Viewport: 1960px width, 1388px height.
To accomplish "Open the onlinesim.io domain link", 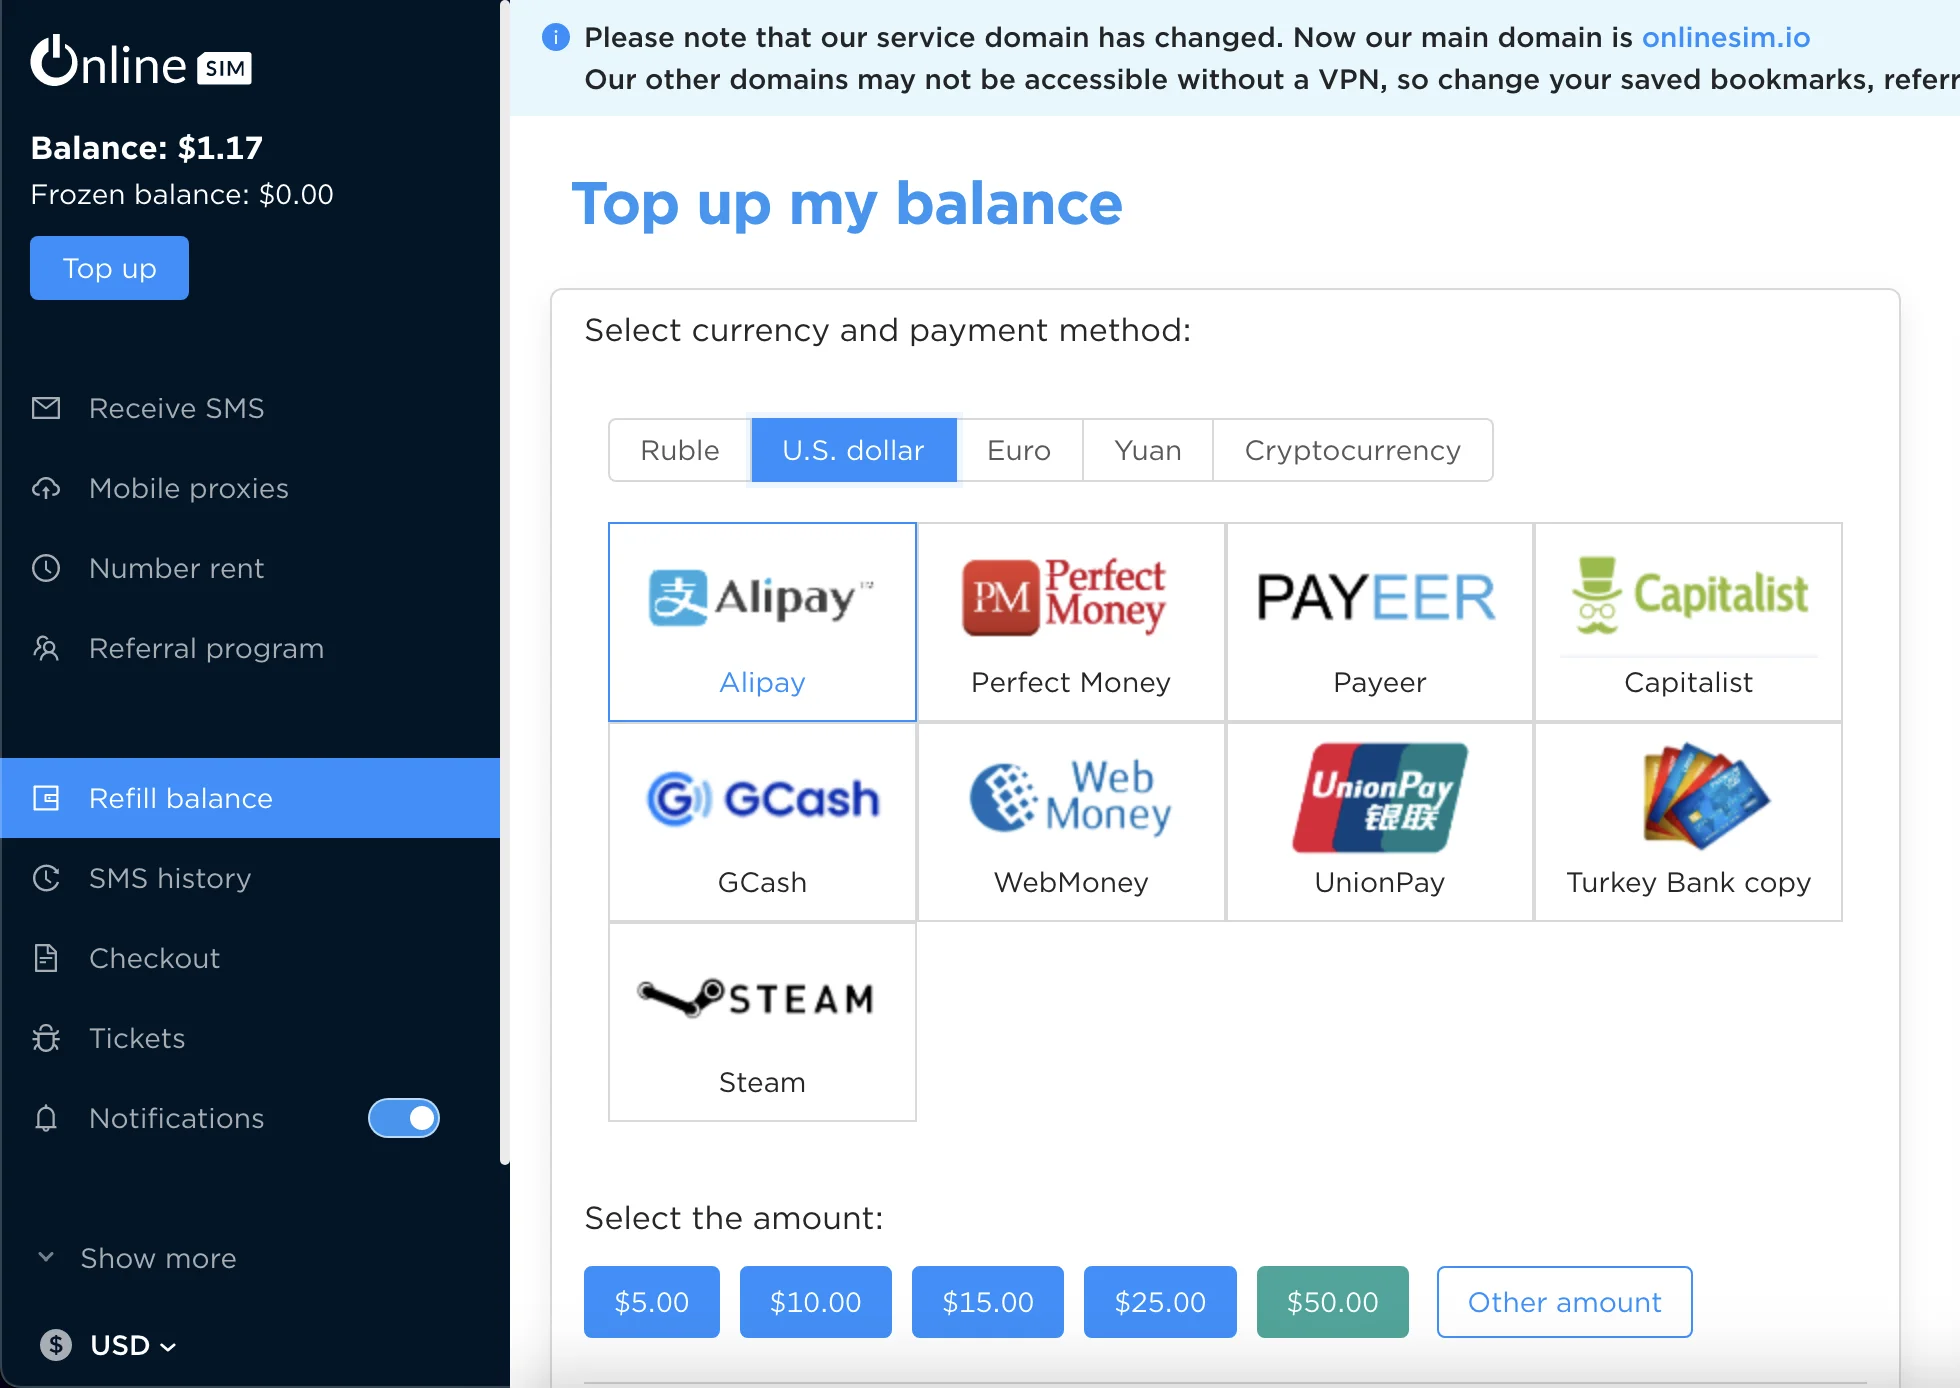I will [x=1726, y=37].
